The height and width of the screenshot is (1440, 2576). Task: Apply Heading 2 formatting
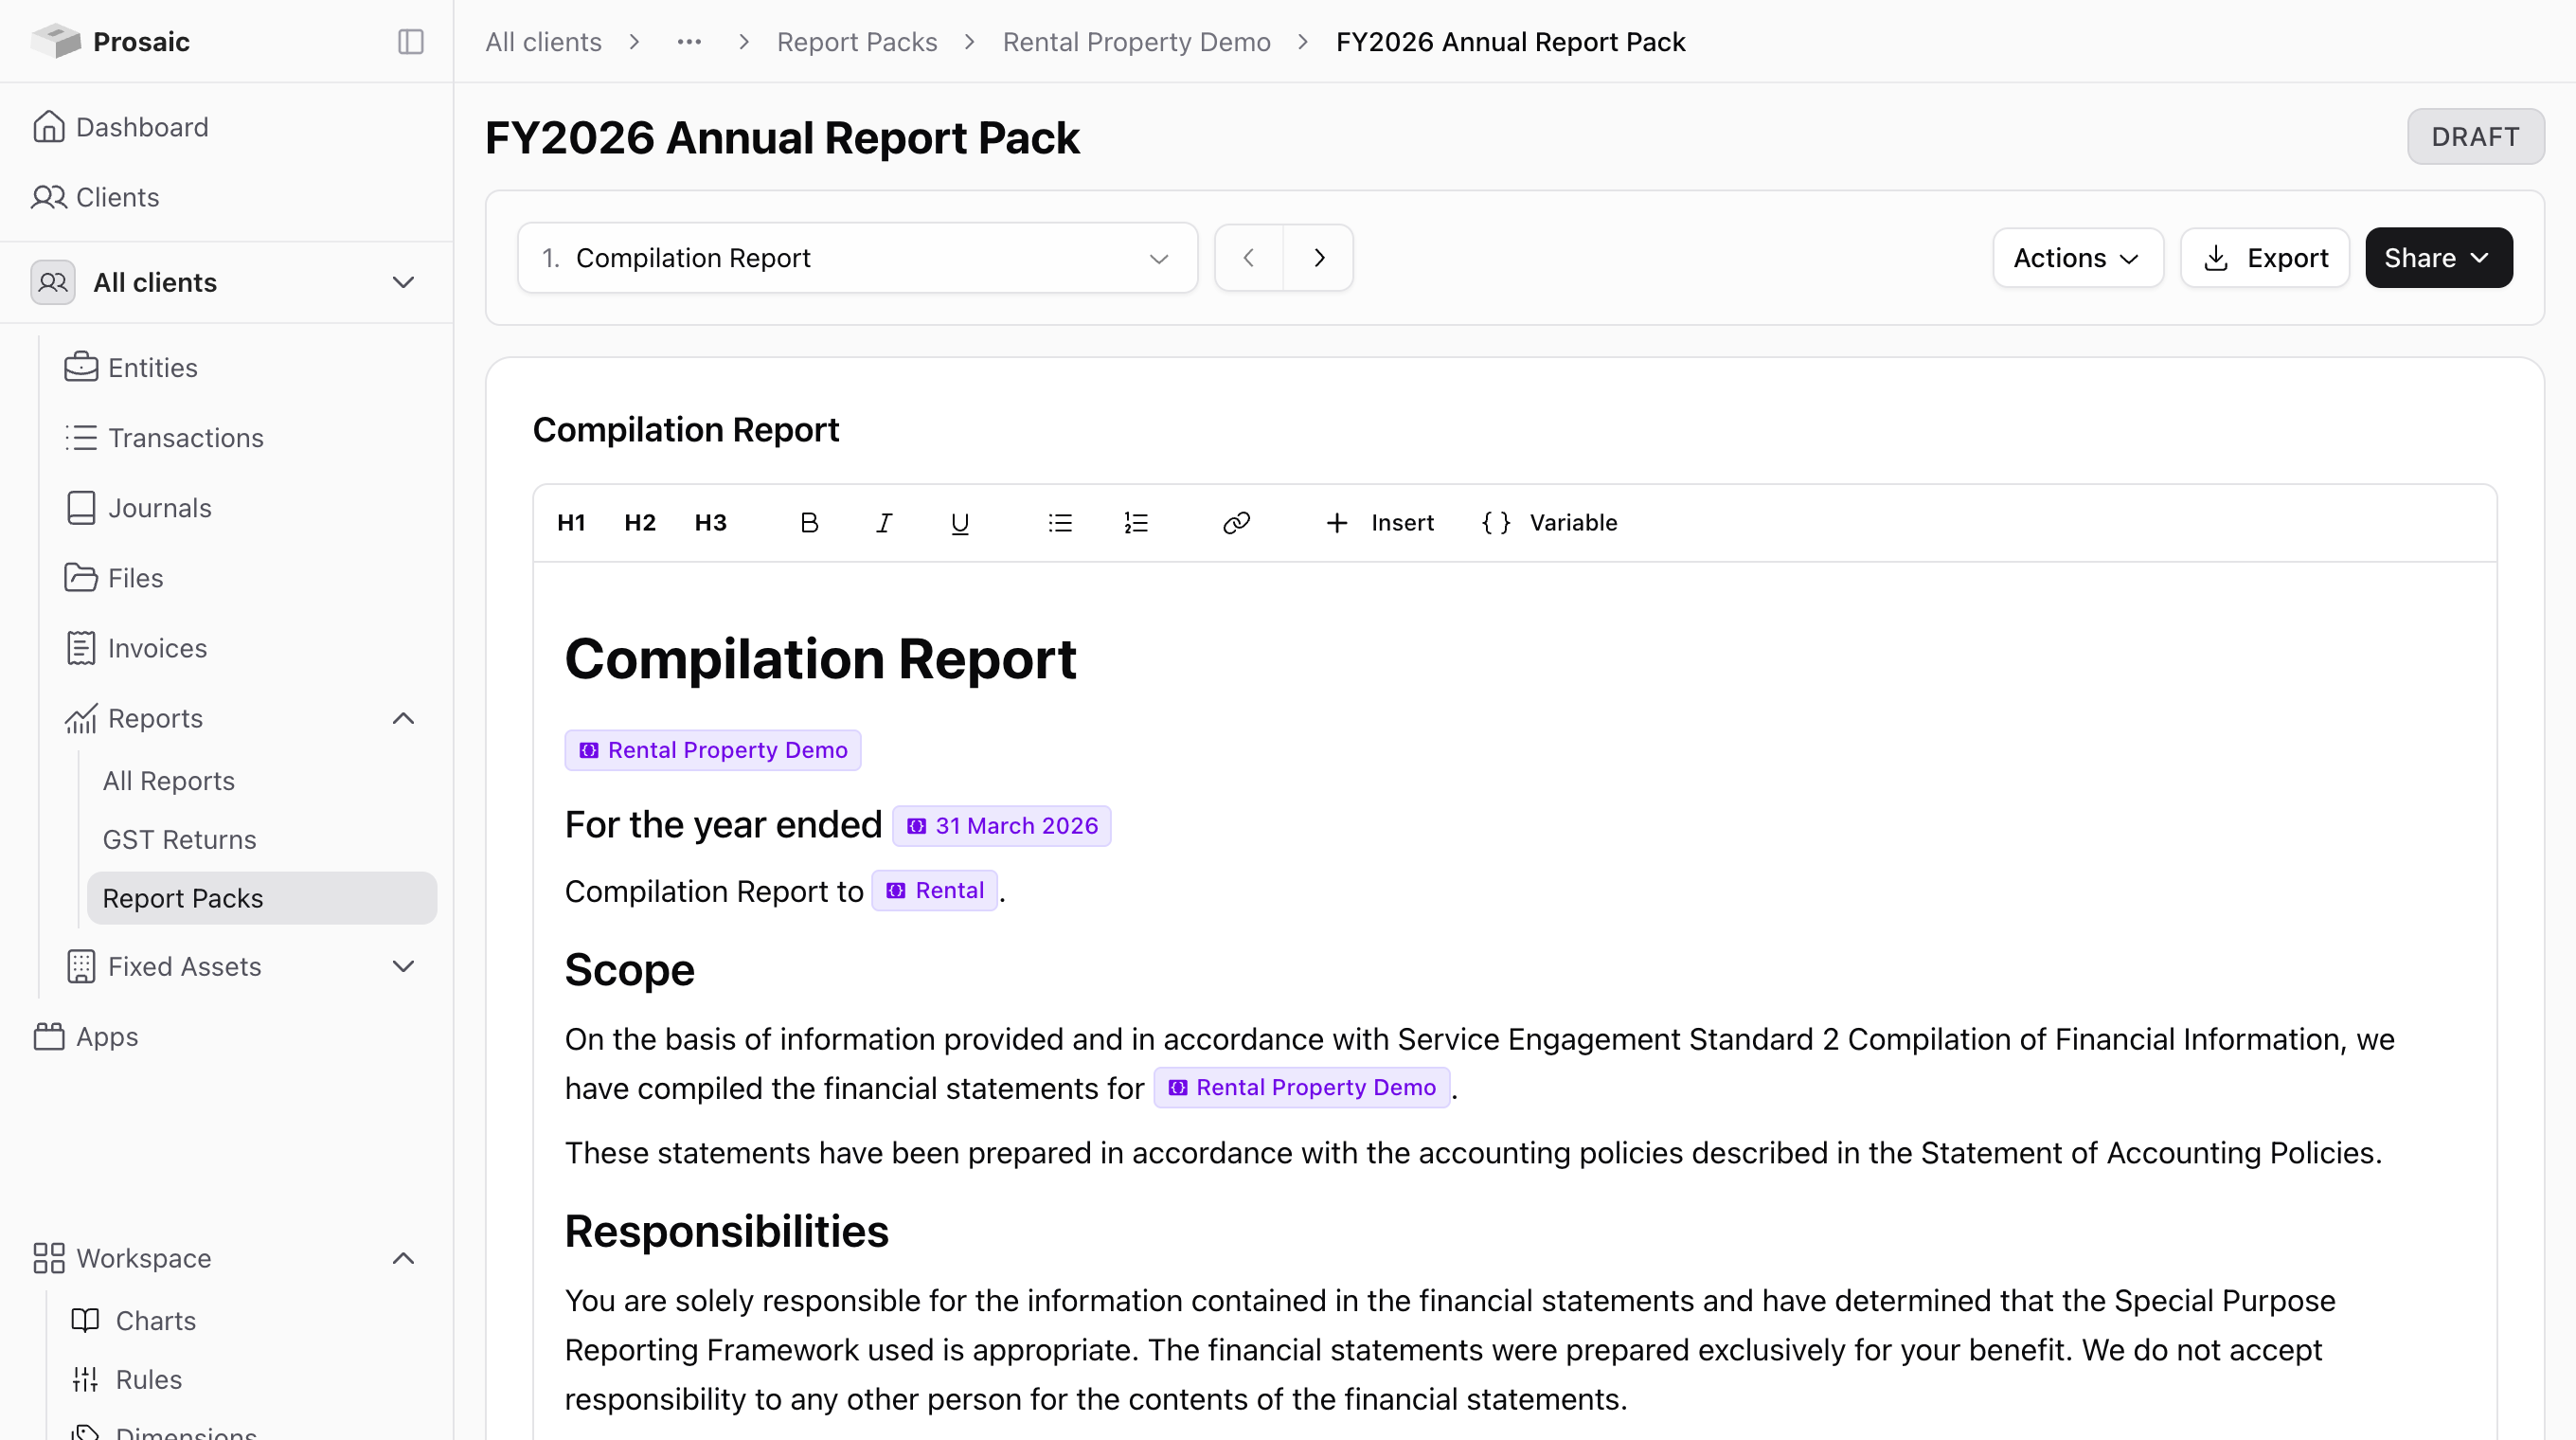640,523
